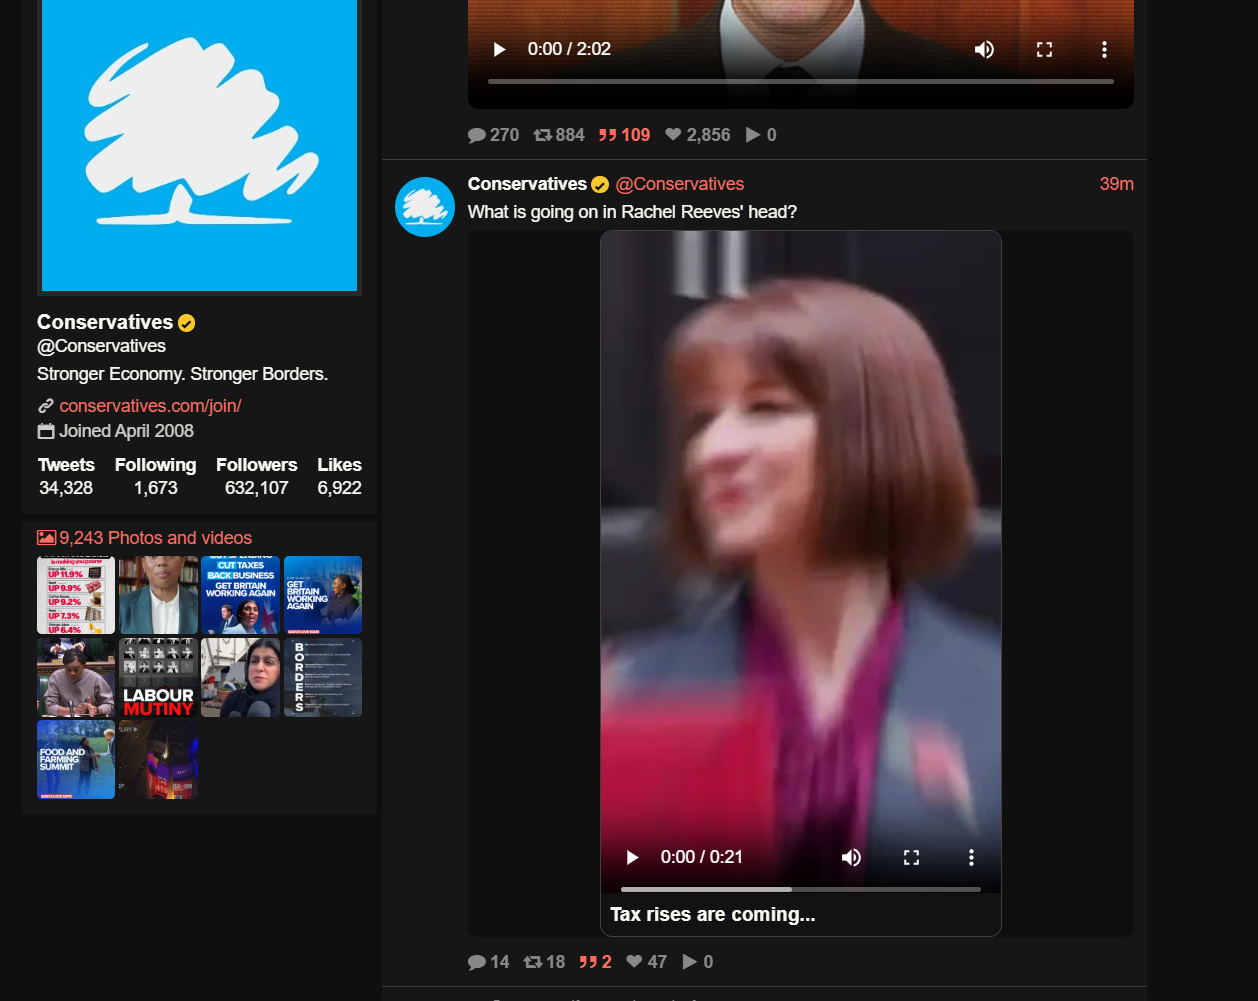Image resolution: width=1258 pixels, height=1001 pixels.
Task: Open the BORDERS thumbnail
Action: pyautogui.click(x=323, y=677)
